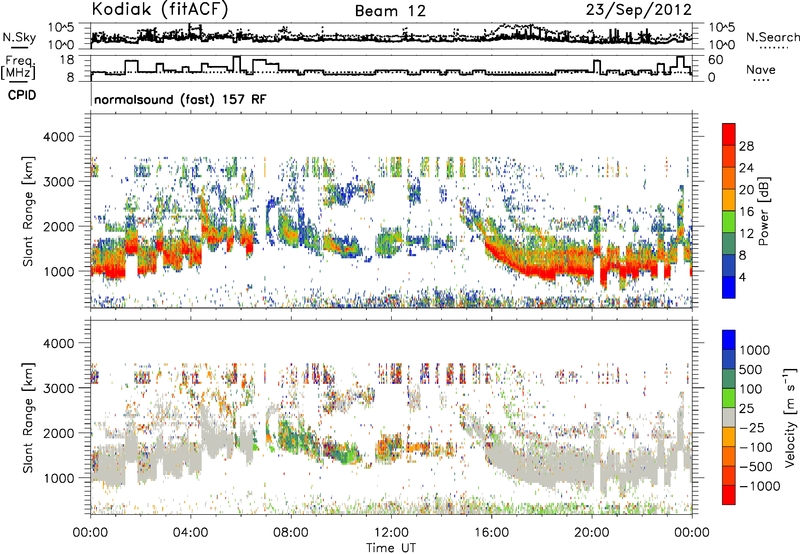The width and height of the screenshot is (800, 554).
Task: Click the '20:00' time tick label
Action: click(591, 533)
